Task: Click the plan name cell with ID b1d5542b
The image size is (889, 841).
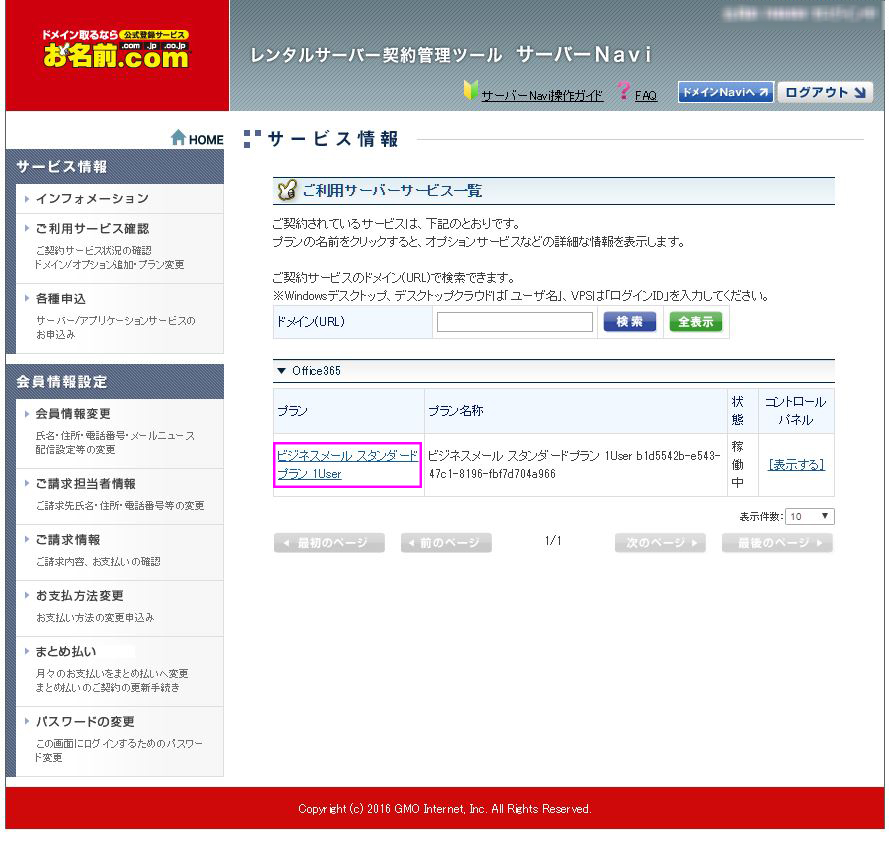Action: coord(575,465)
